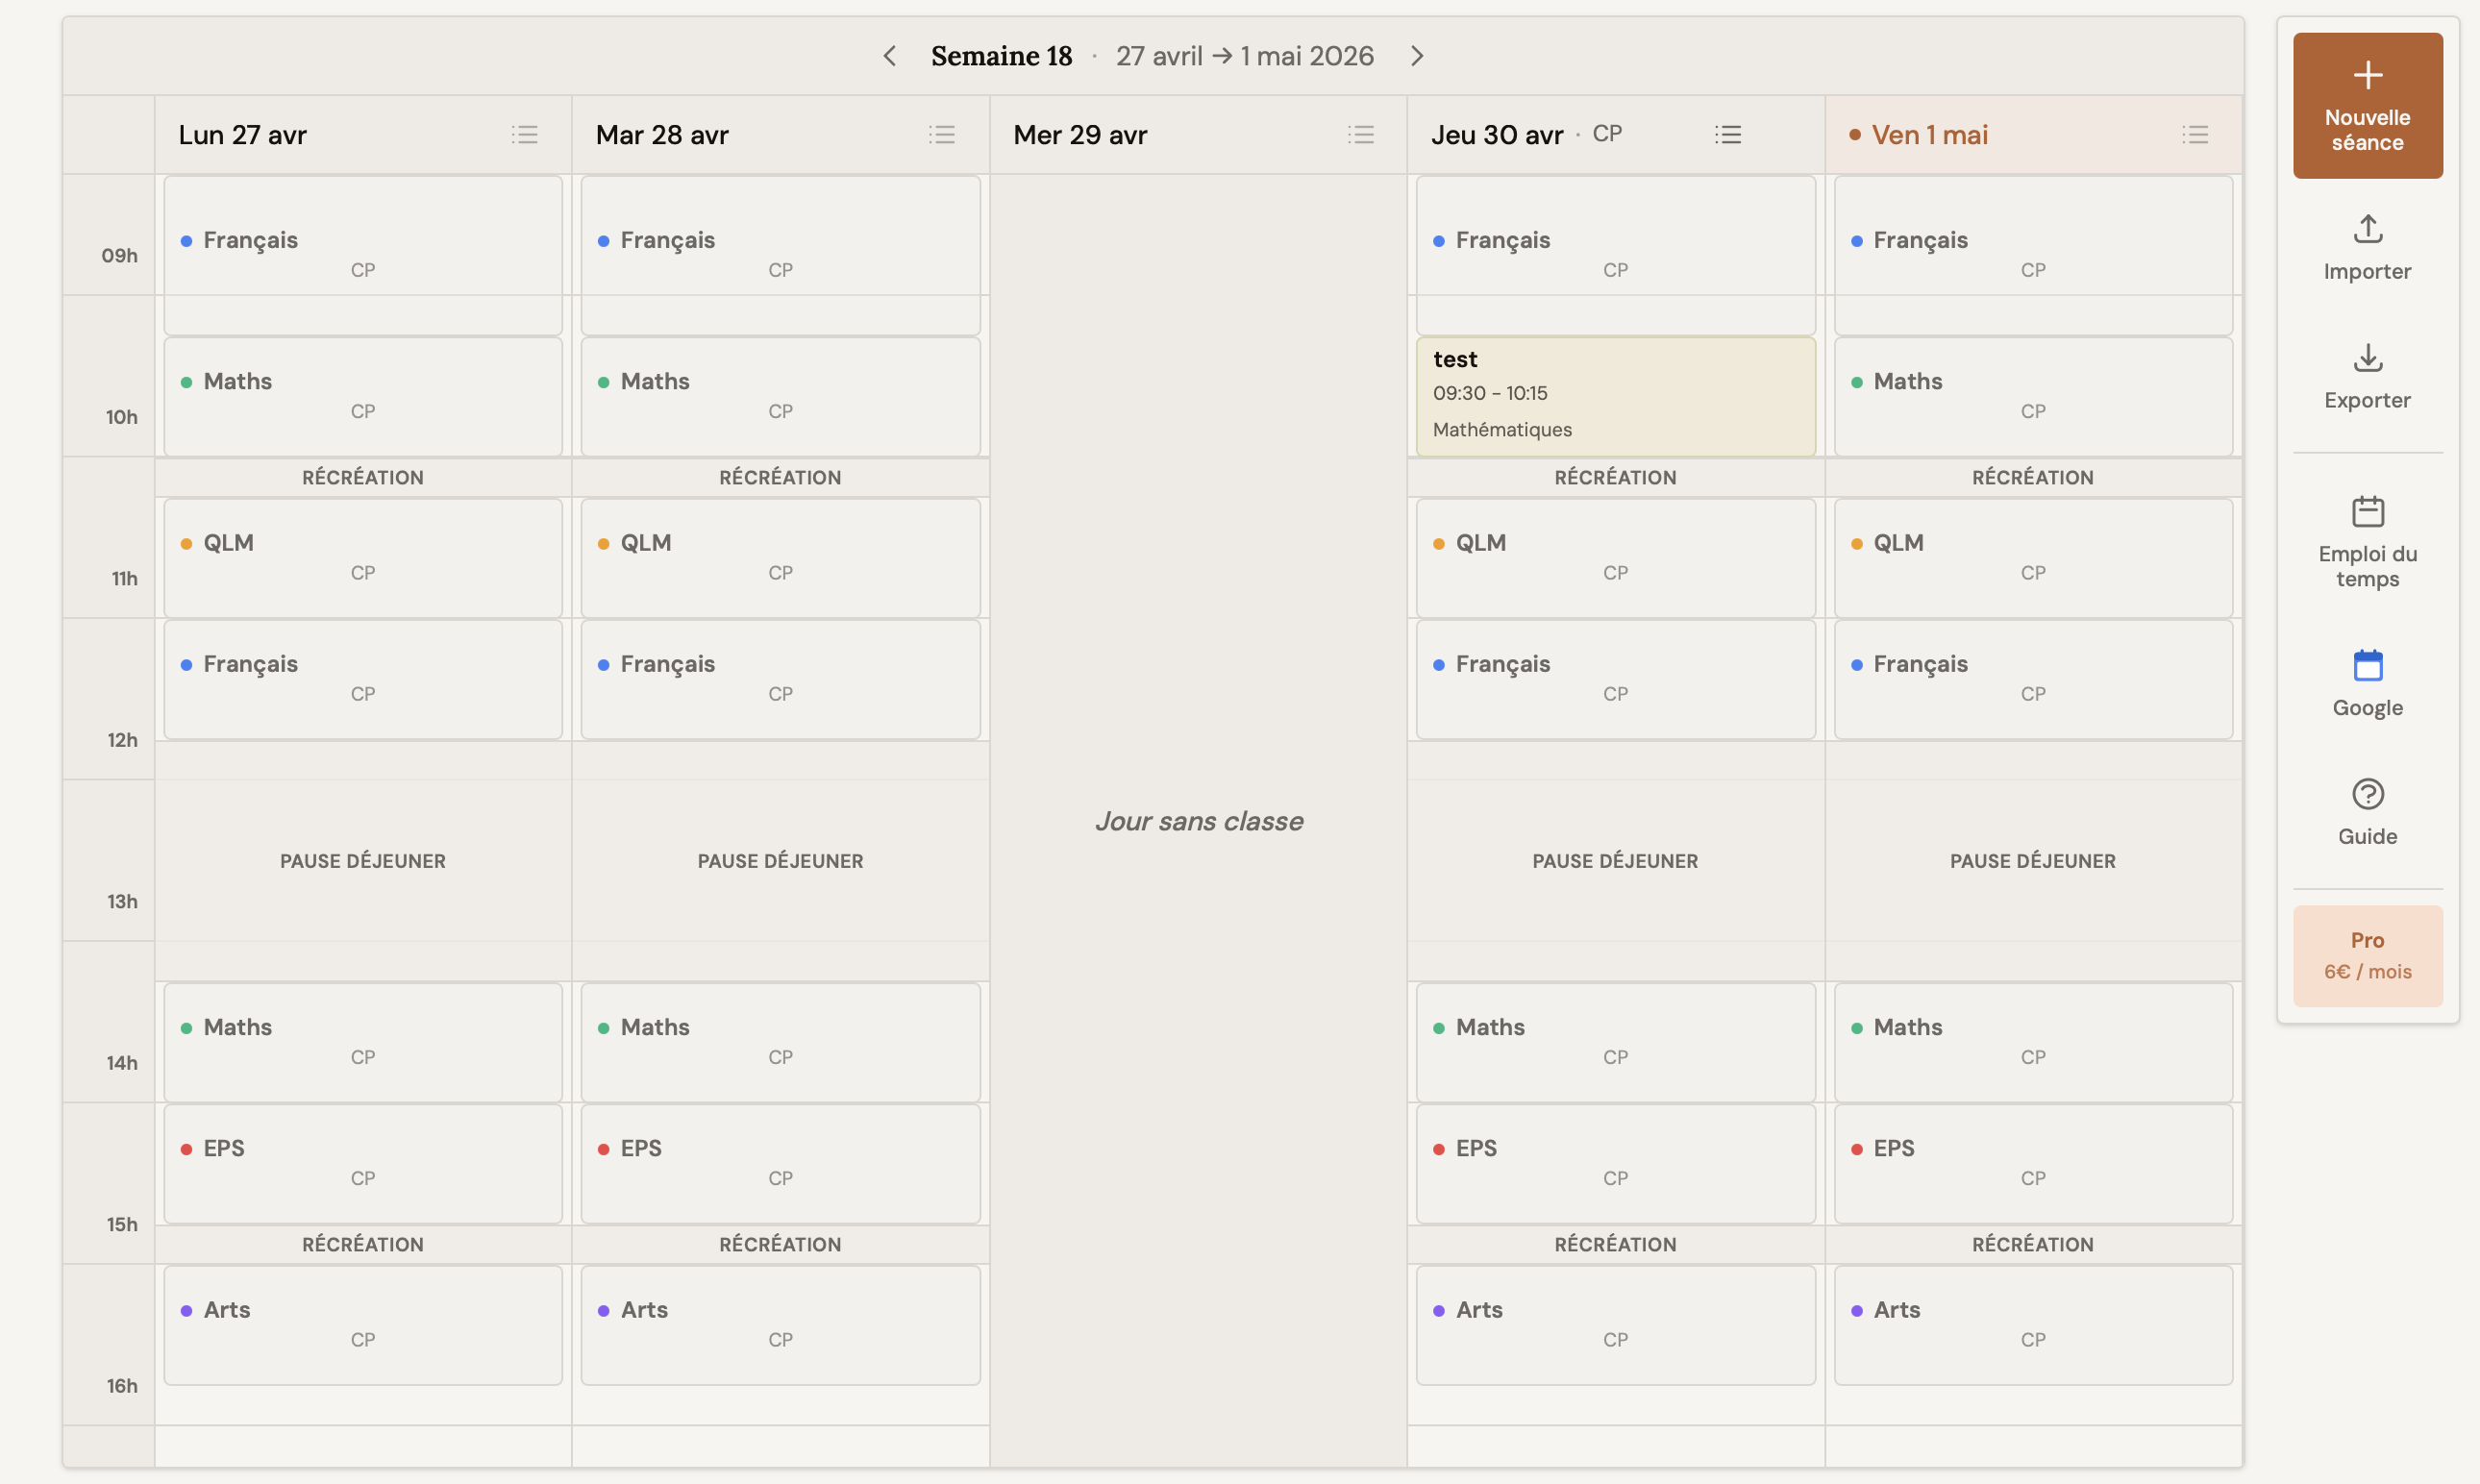2480x1484 pixels.
Task: Open Monday midday Français session
Action: click(x=363, y=680)
